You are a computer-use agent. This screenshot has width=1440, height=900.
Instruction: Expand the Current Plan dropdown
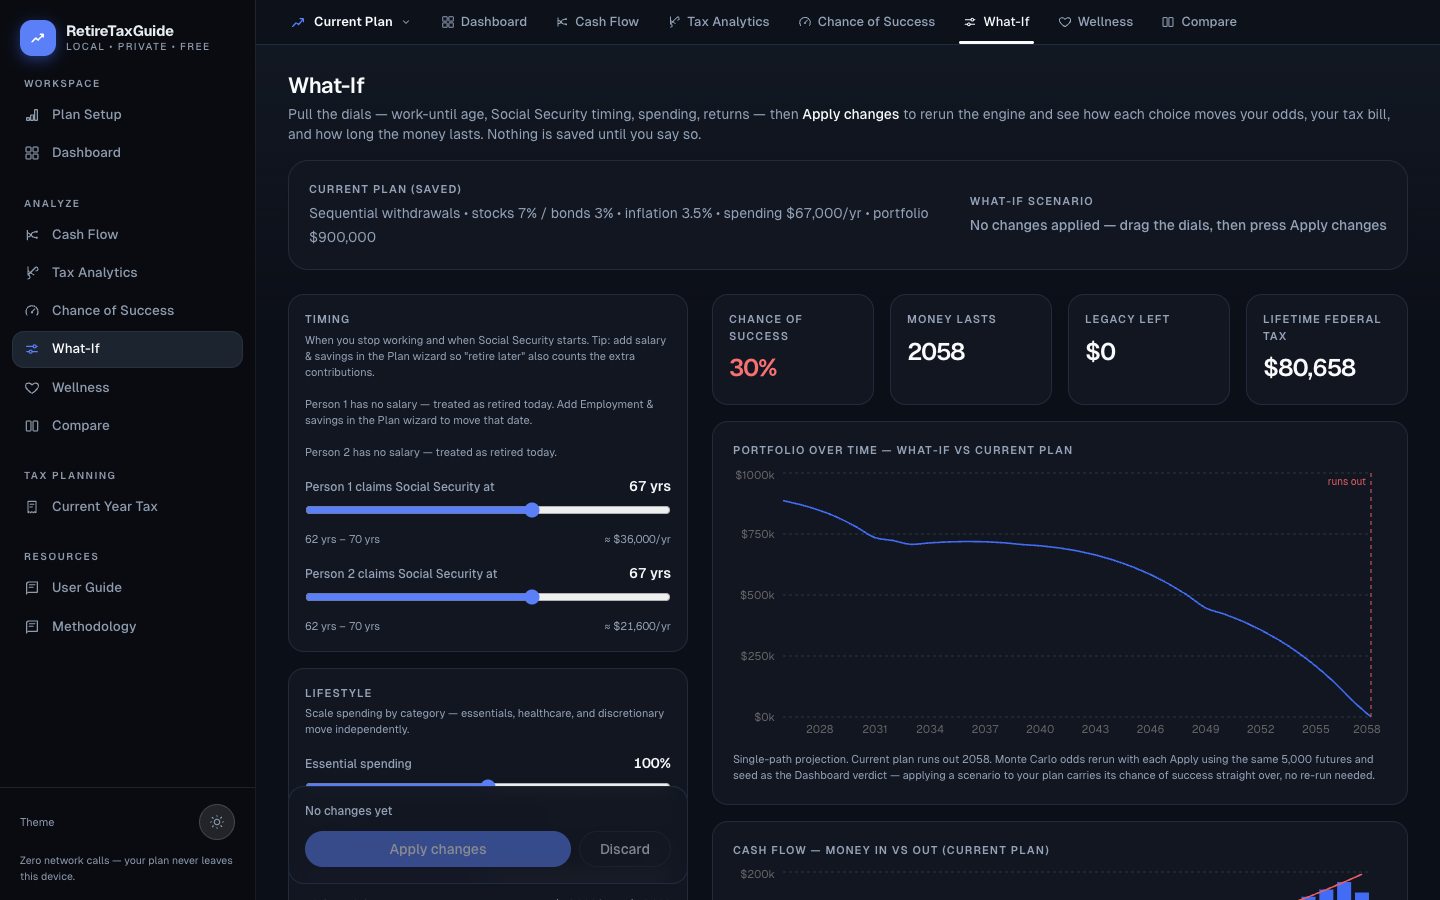351,22
